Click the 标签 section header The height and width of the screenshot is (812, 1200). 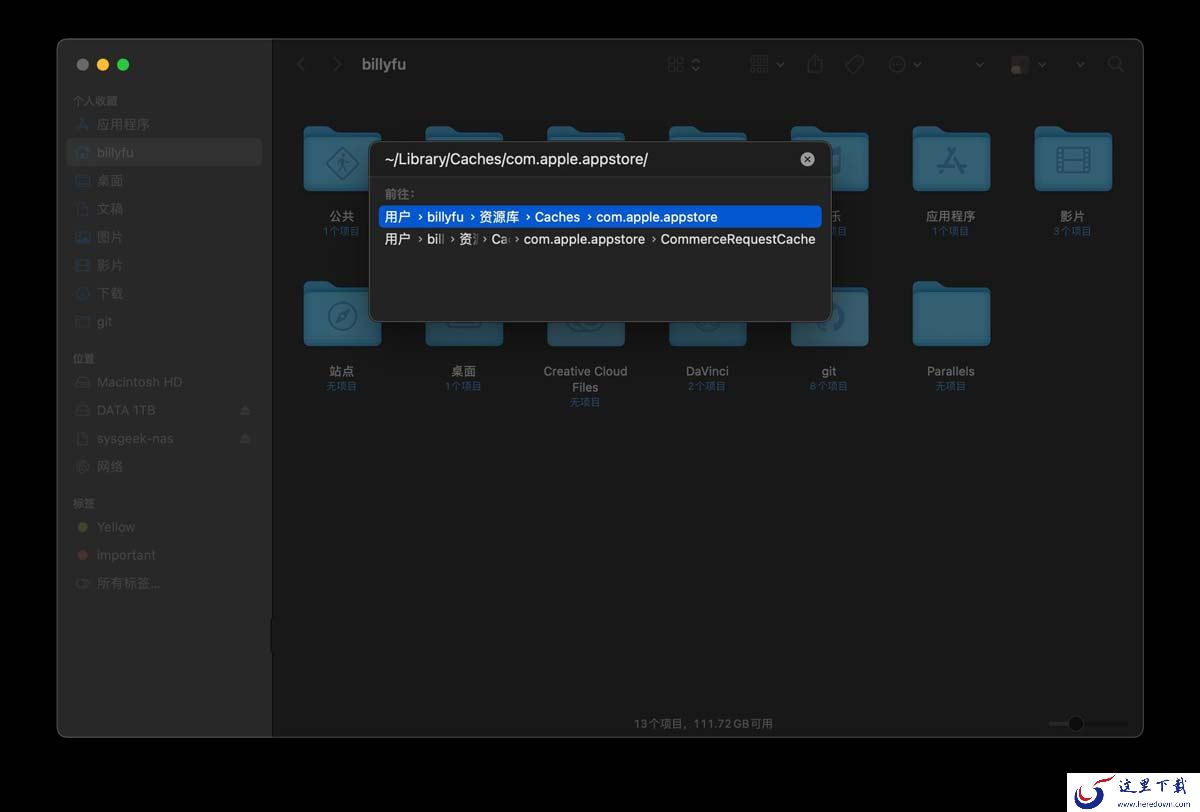pyautogui.click(x=84, y=503)
